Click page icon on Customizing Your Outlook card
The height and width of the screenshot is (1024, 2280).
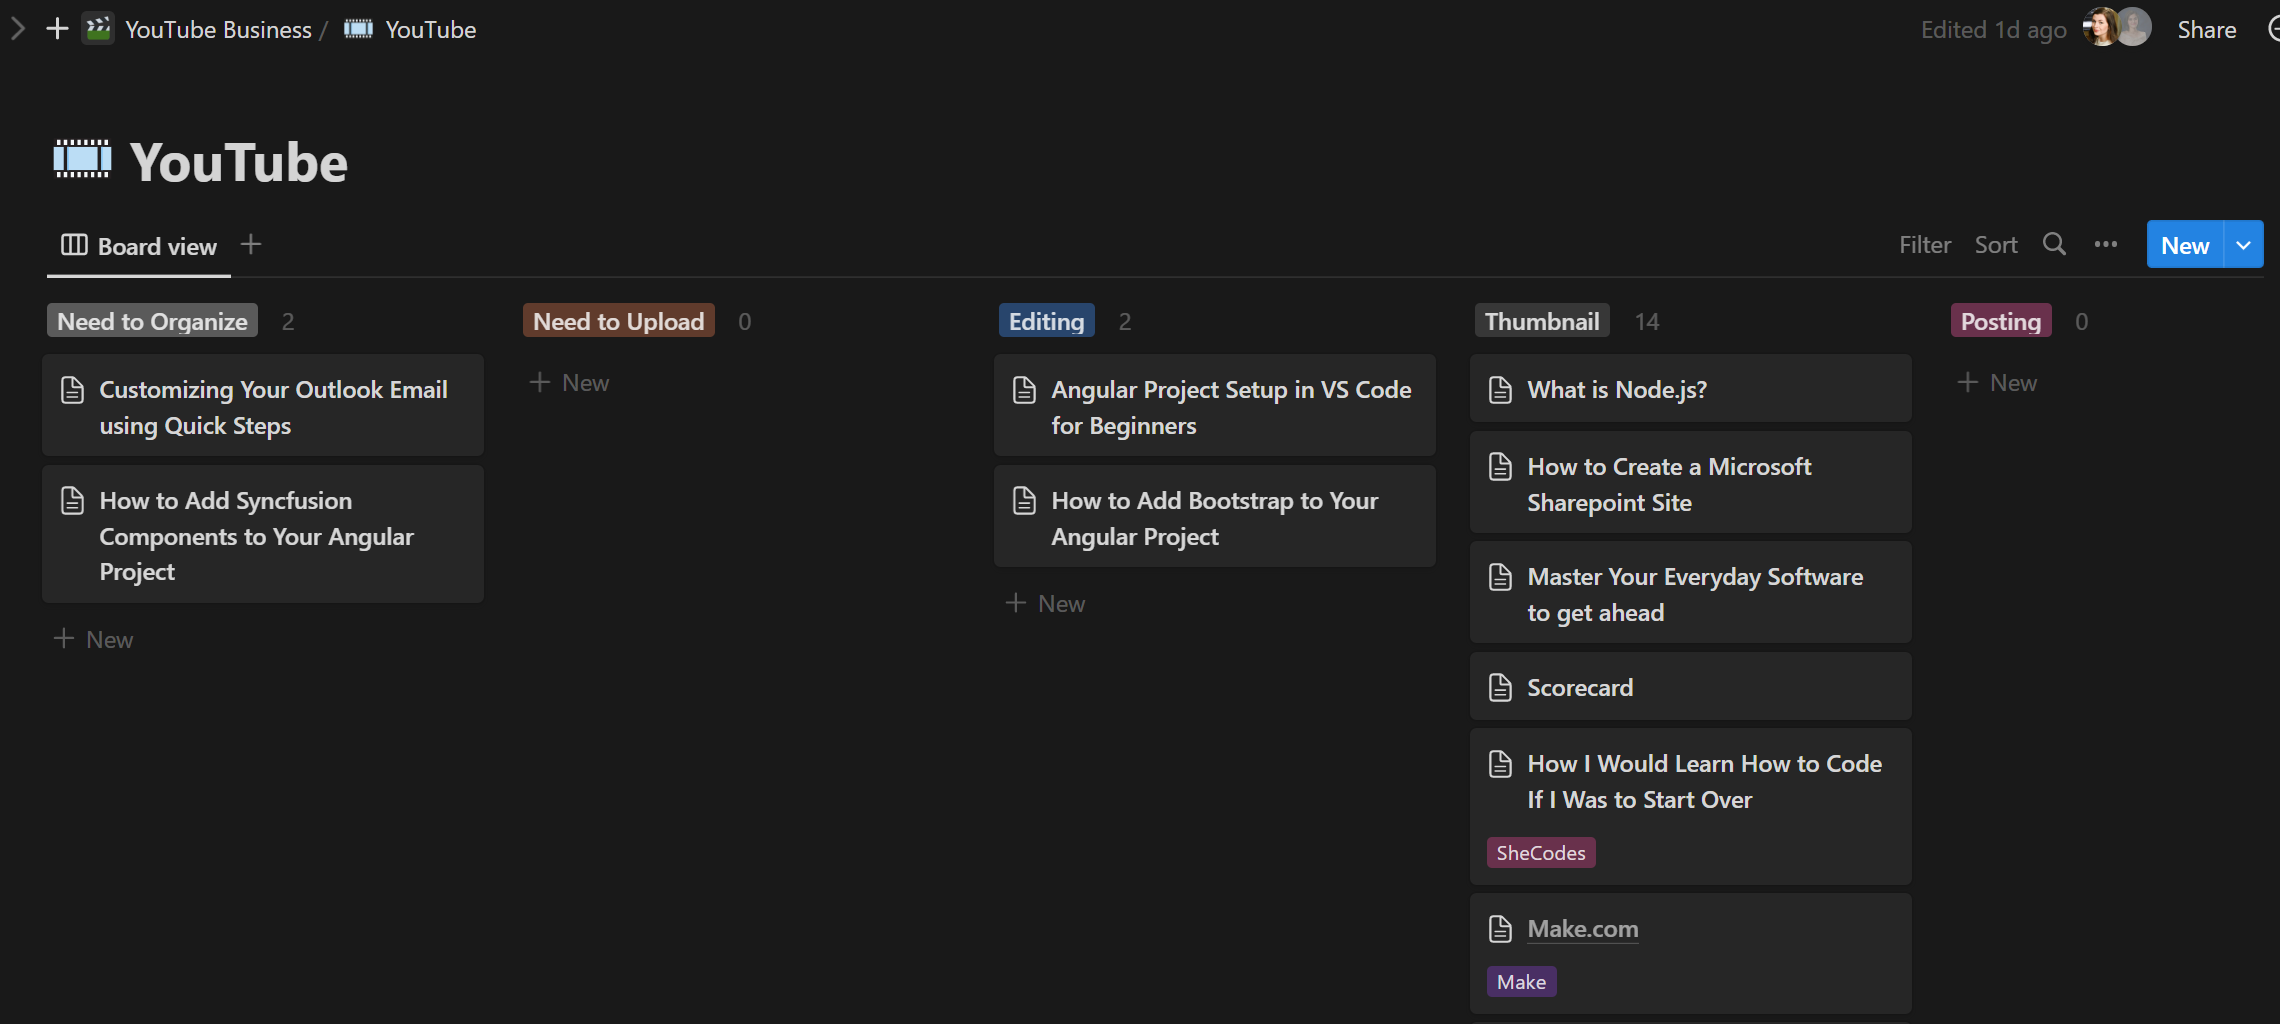tap(72, 390)
